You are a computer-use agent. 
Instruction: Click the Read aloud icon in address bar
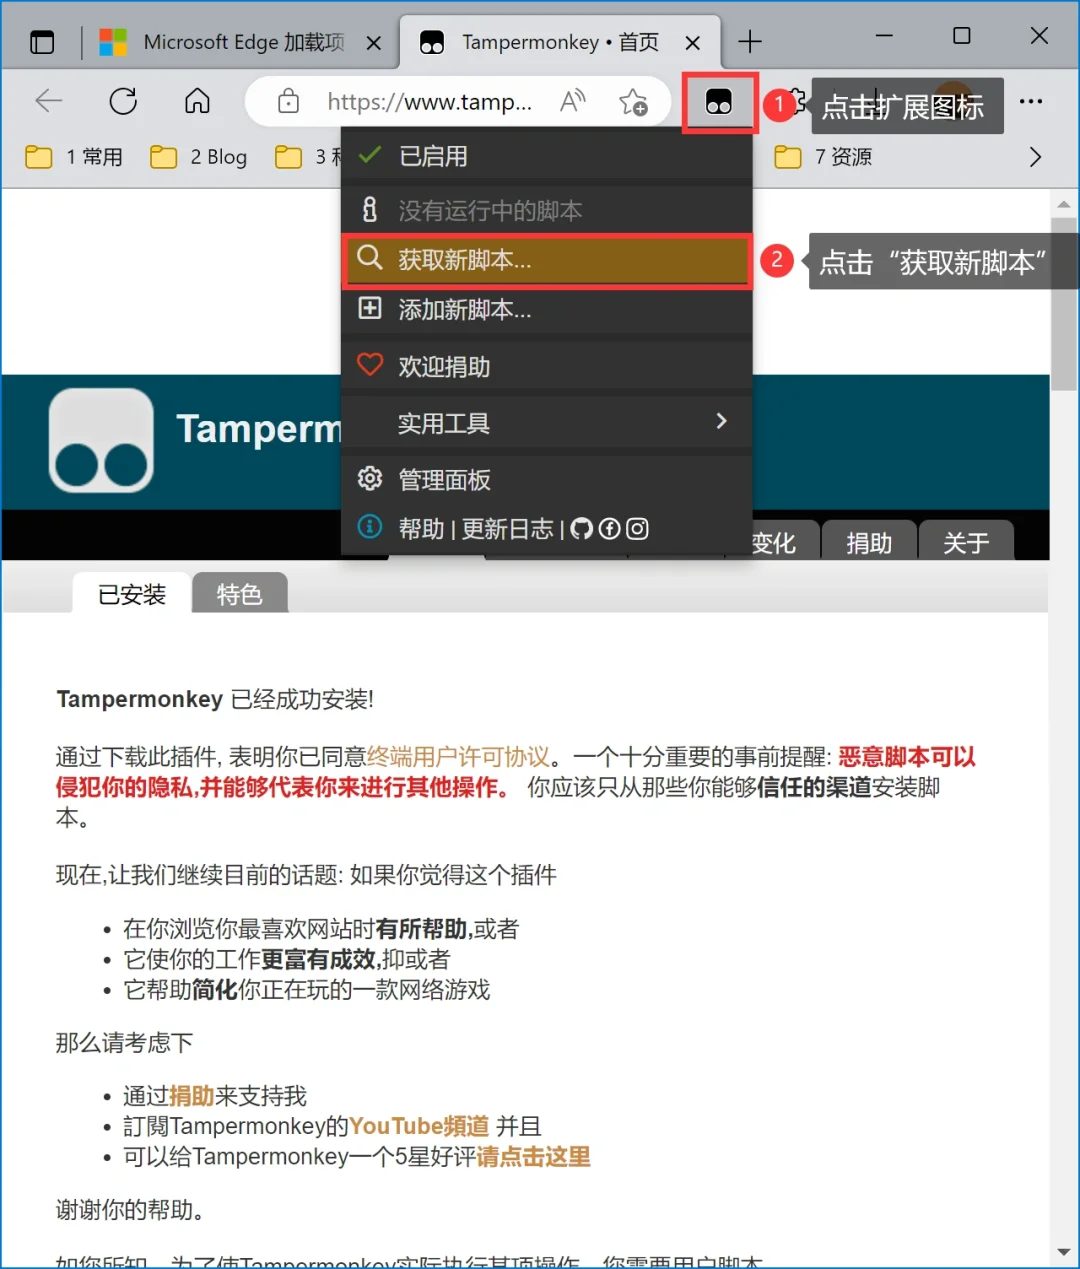[573, 101]
